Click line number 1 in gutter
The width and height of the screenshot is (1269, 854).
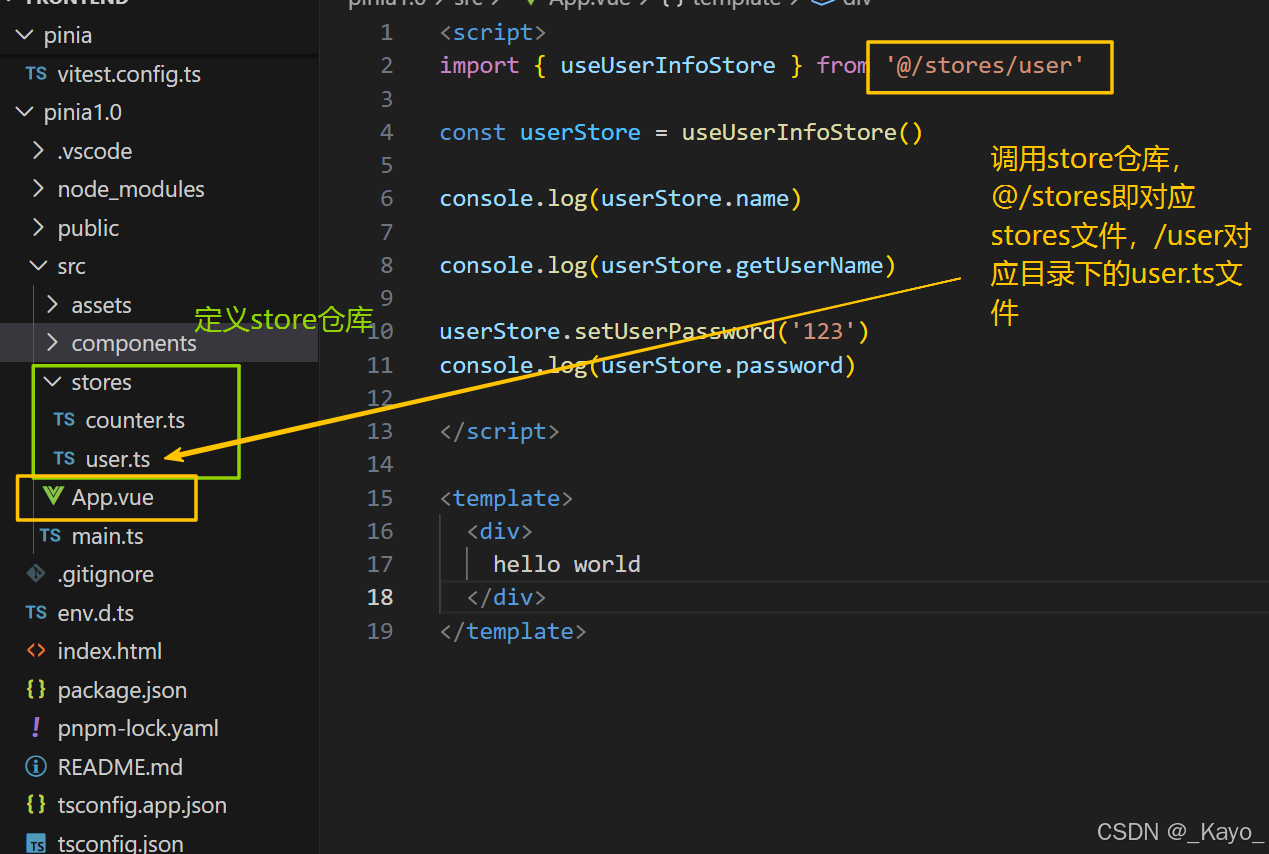click(x=387, y=33)
